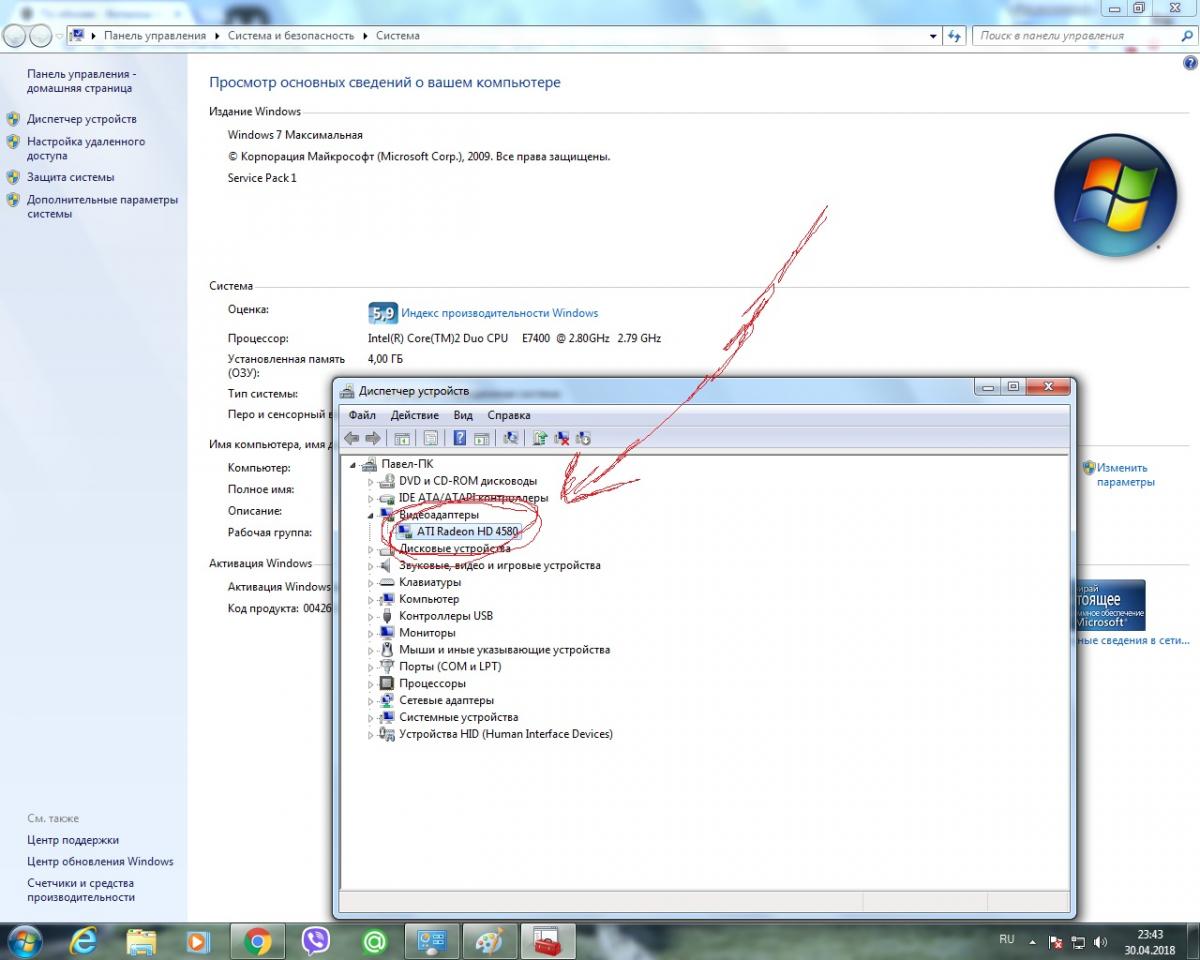Open the Вид menu in Device Manager

click(462, 415)
